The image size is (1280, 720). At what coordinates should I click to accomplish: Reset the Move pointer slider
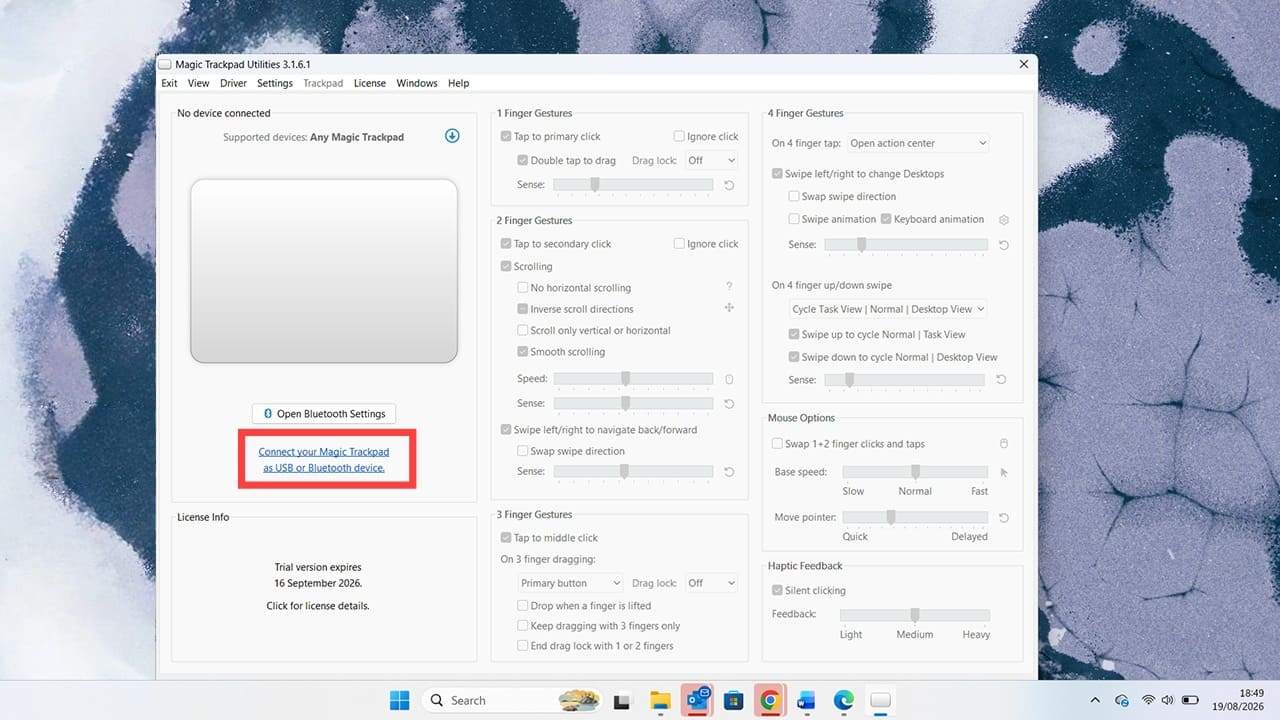click(x=1003, y=518)
